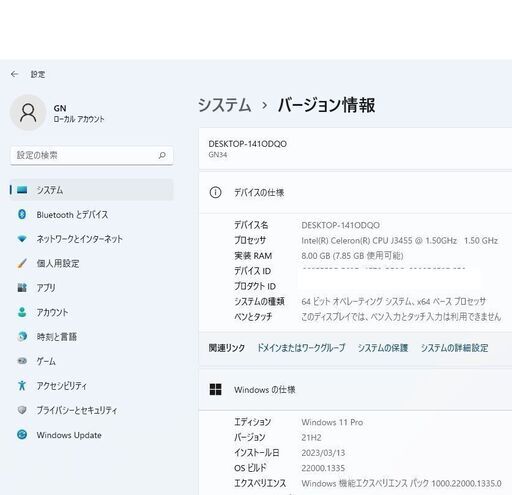The height and width of the screenshot is (495, 512).
Task: Click GN ローカル アカウント name
Action: click(x=79, y=113)
